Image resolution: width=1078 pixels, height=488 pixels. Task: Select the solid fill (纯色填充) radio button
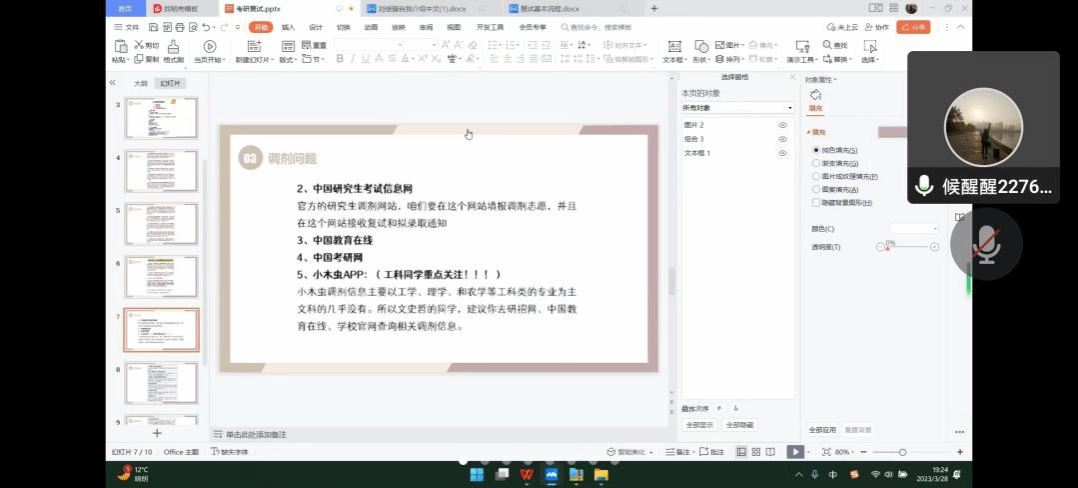tap(816, 150)
